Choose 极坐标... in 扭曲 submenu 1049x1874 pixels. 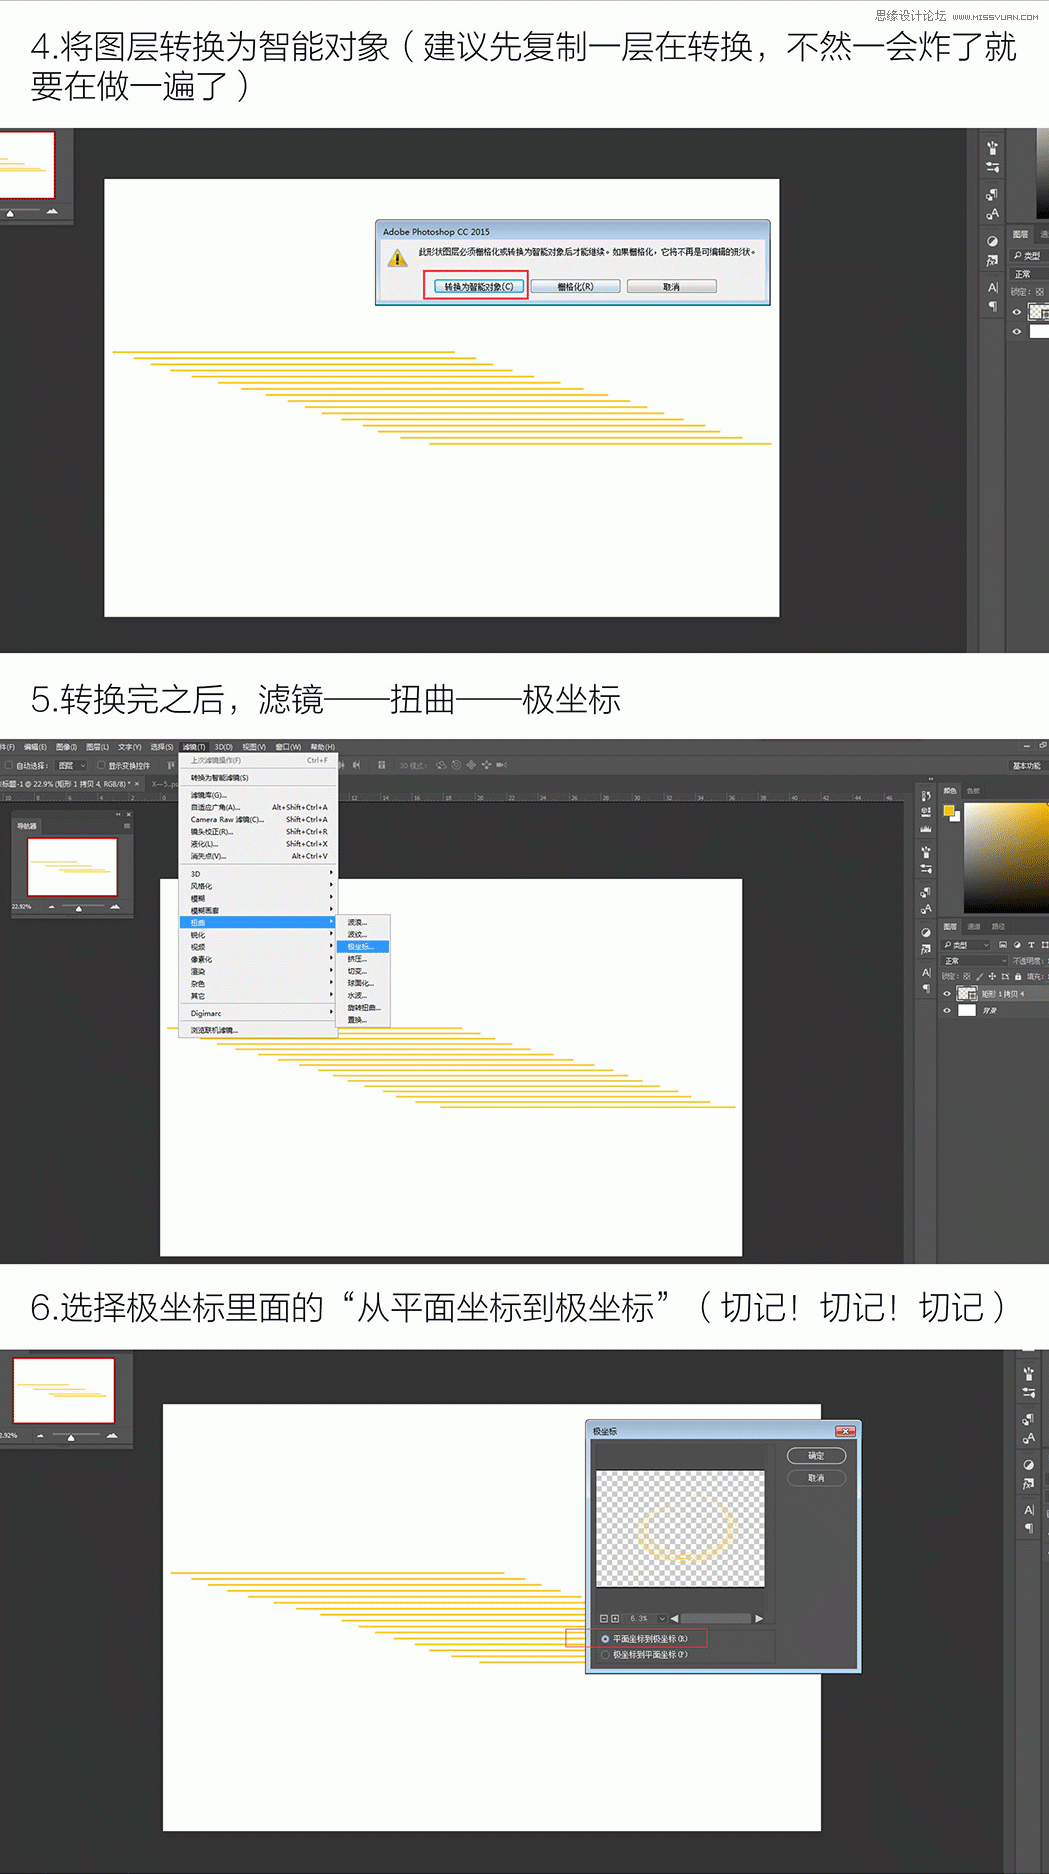[363, 947]
